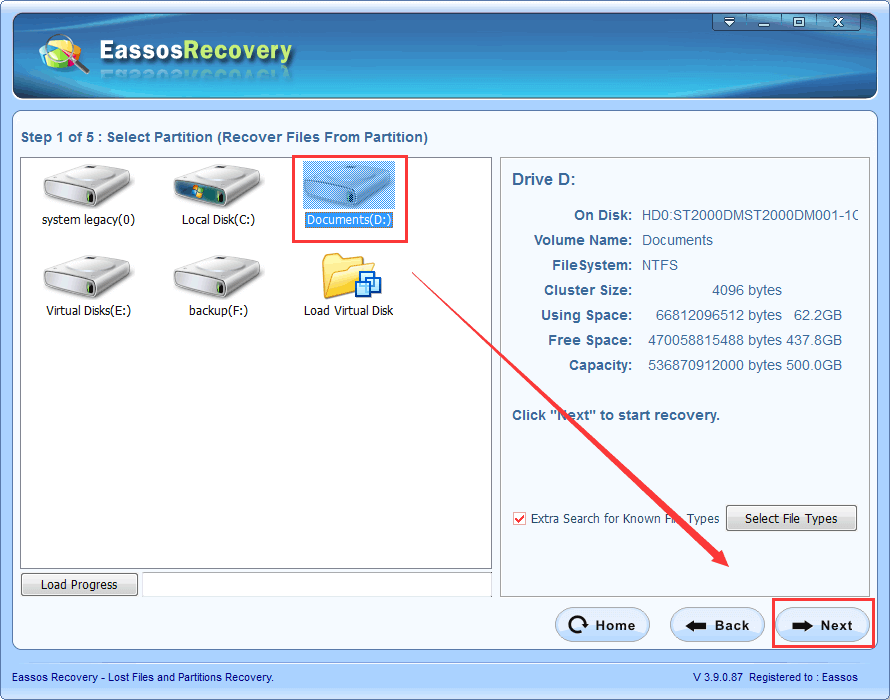Choose the Documents(D:) partition icon
Viewport: 890px width, 700px height.
tap(349, 185)
